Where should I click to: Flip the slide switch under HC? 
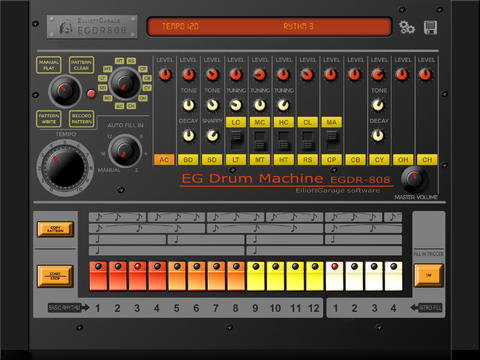click(284, 141)
